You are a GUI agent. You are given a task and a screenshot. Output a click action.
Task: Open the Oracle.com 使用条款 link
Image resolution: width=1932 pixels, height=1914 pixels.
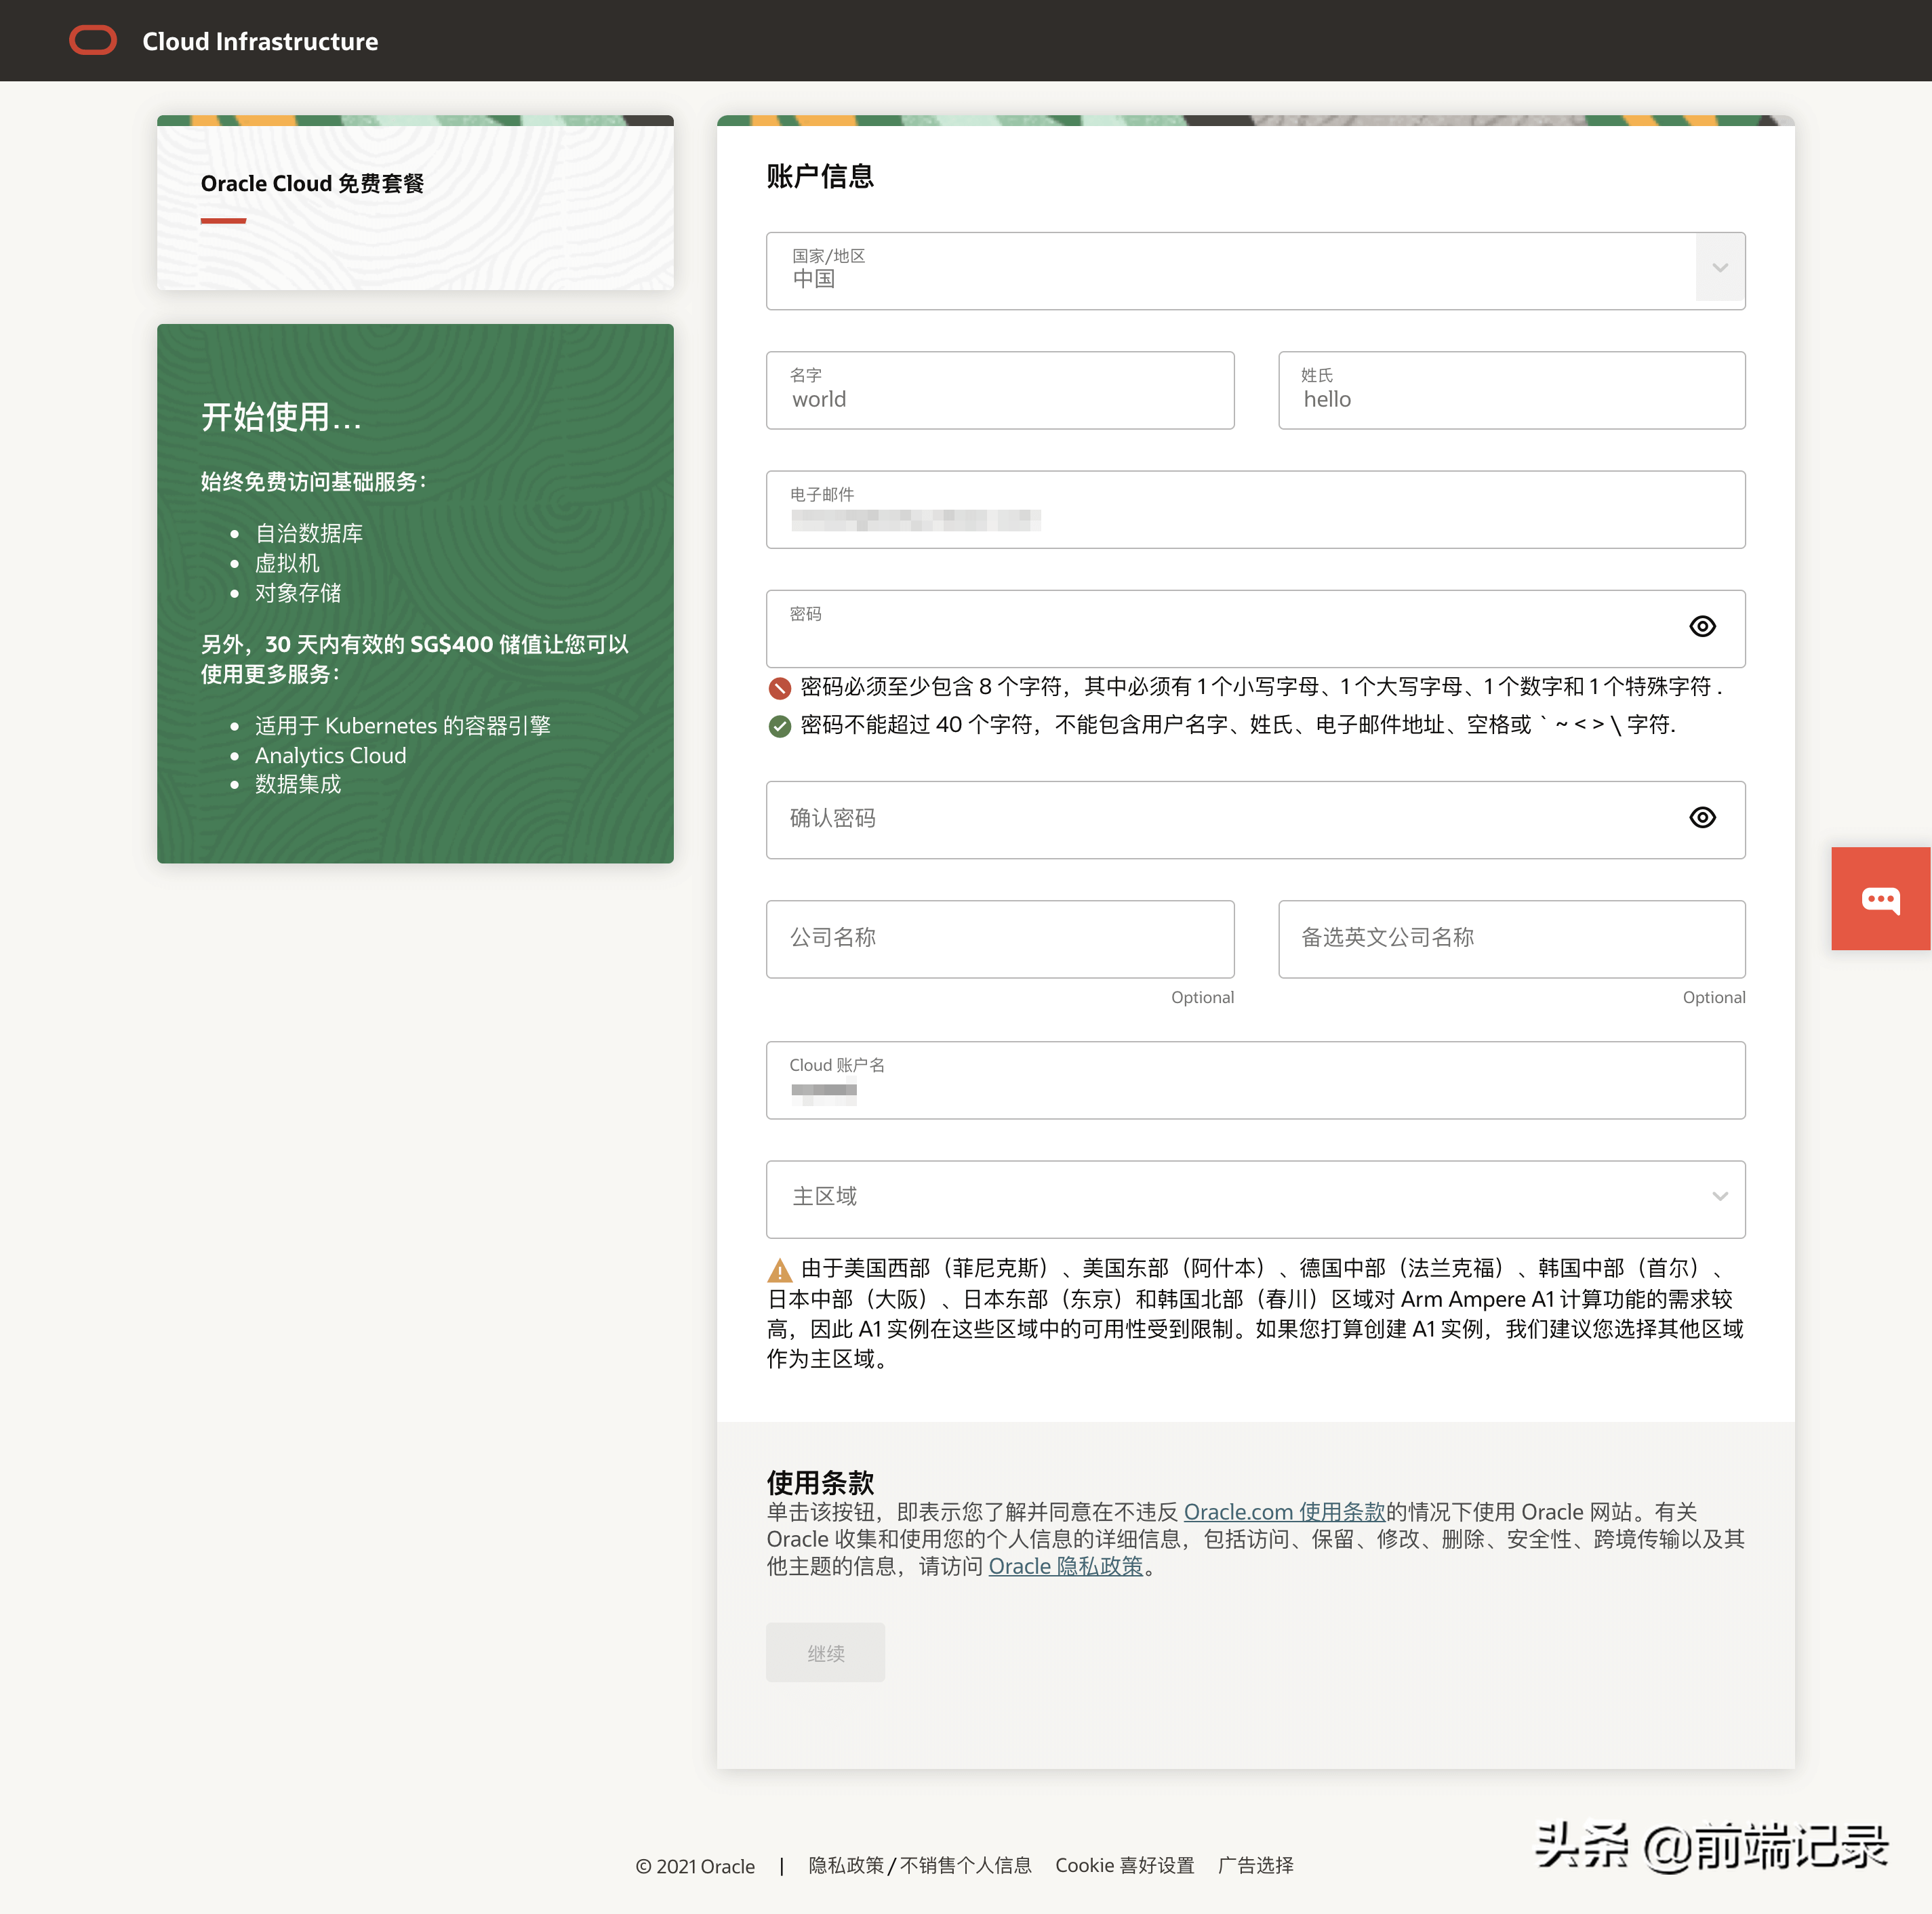click(x=1284, y=1511)
